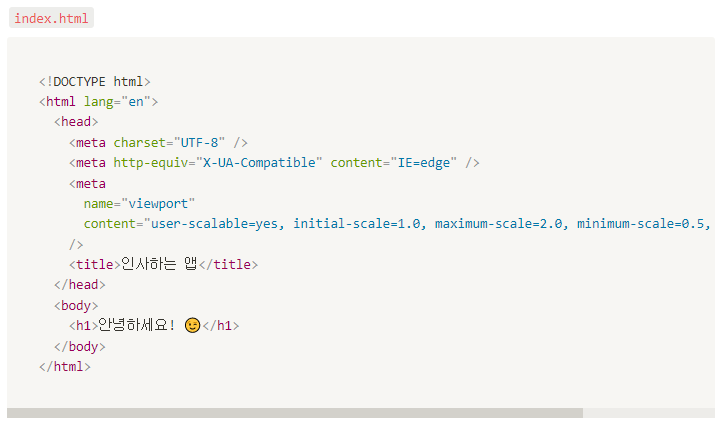Click the closing body tag
The image size is (723, 427).
pos(80,346)
